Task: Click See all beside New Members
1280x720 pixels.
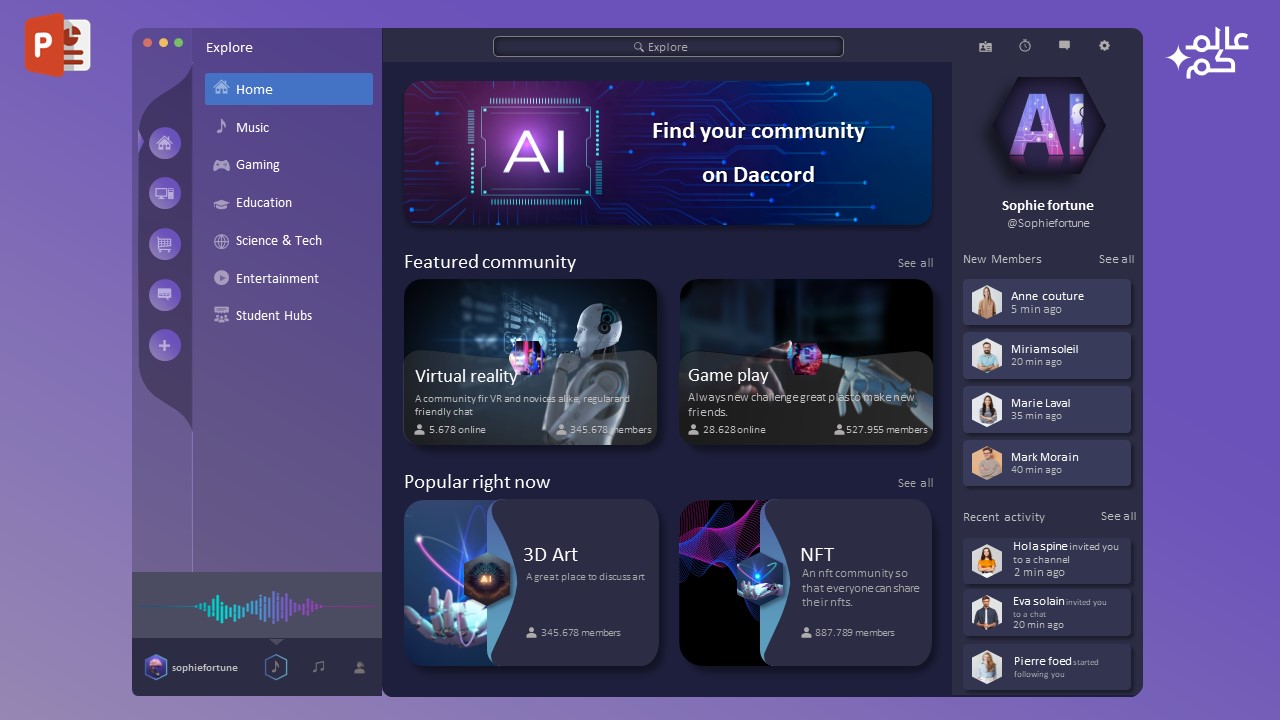Action: (x=1116, y=259)
